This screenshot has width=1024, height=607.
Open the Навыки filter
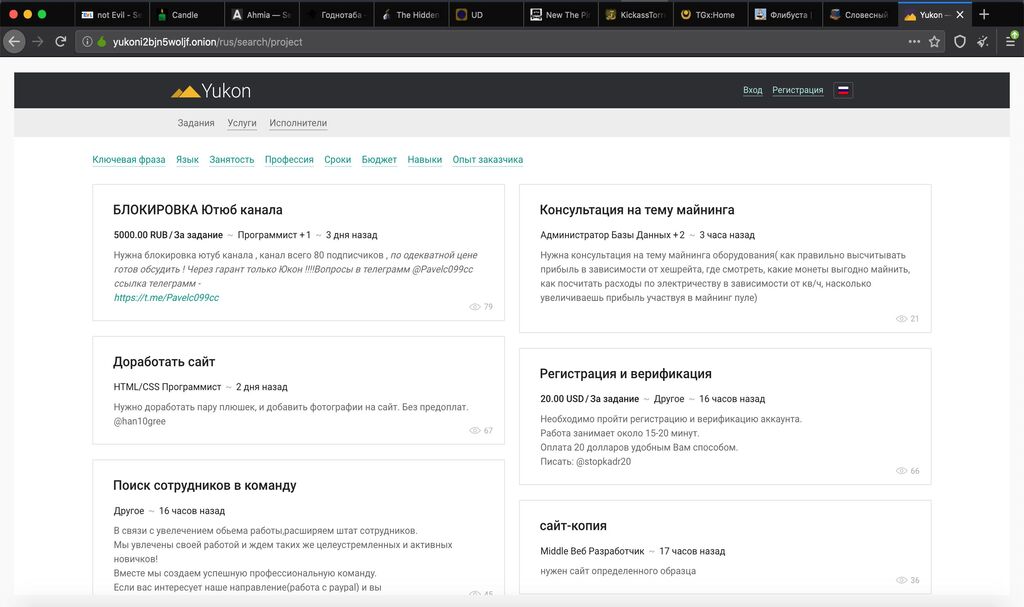(425, 160)
